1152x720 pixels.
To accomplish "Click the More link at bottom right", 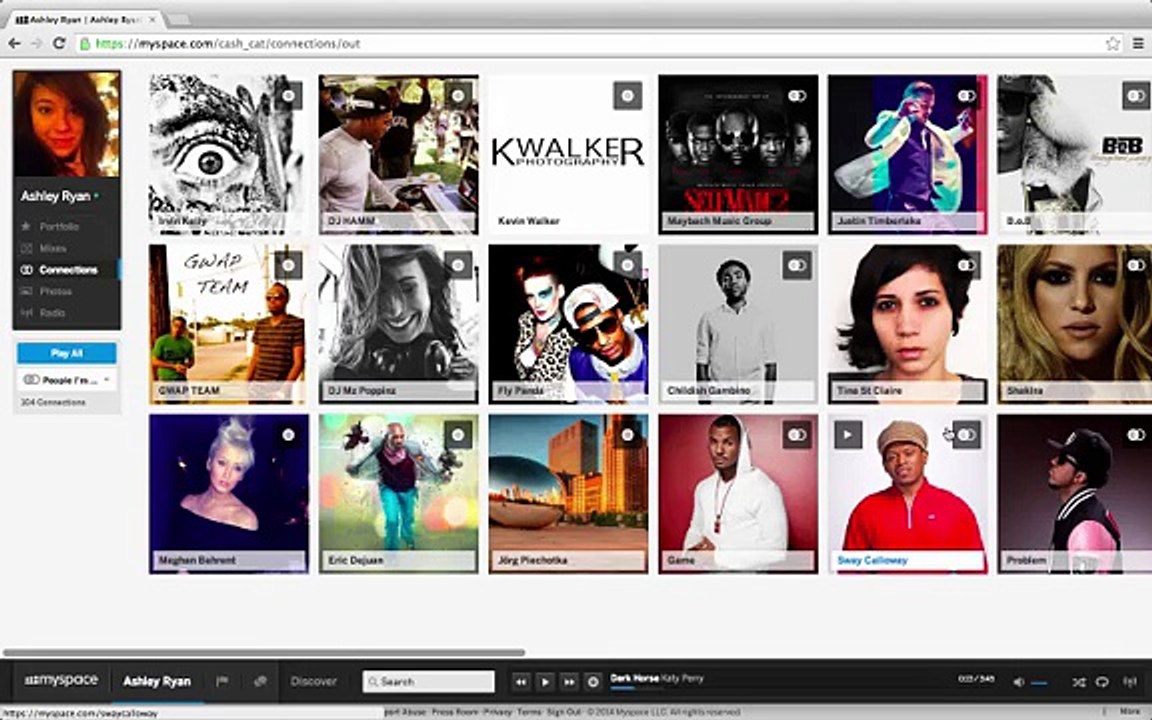I will [x=1129, y=712].
